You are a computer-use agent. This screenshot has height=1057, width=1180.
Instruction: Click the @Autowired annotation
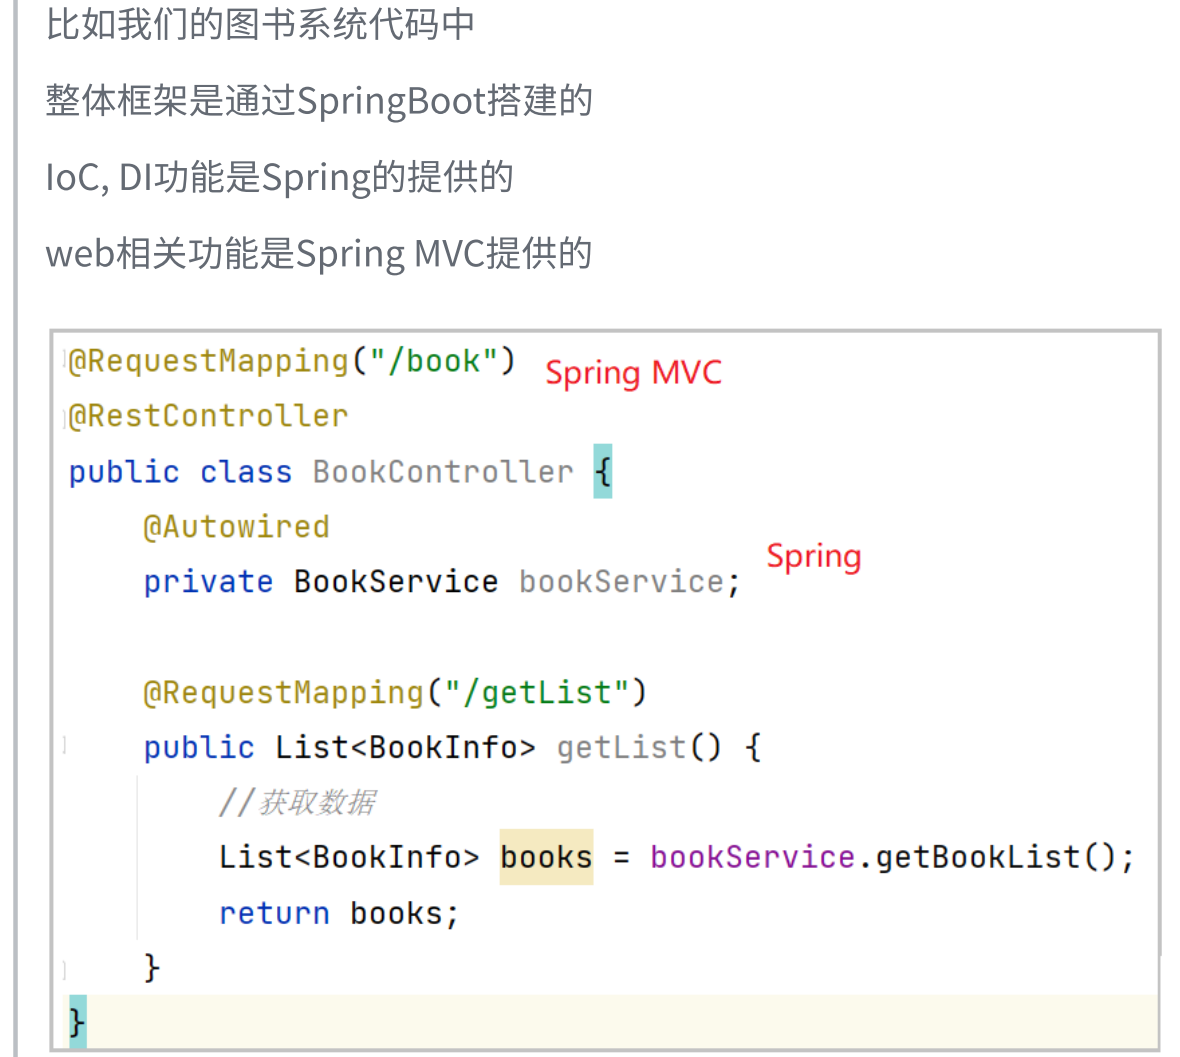(236, 527)
